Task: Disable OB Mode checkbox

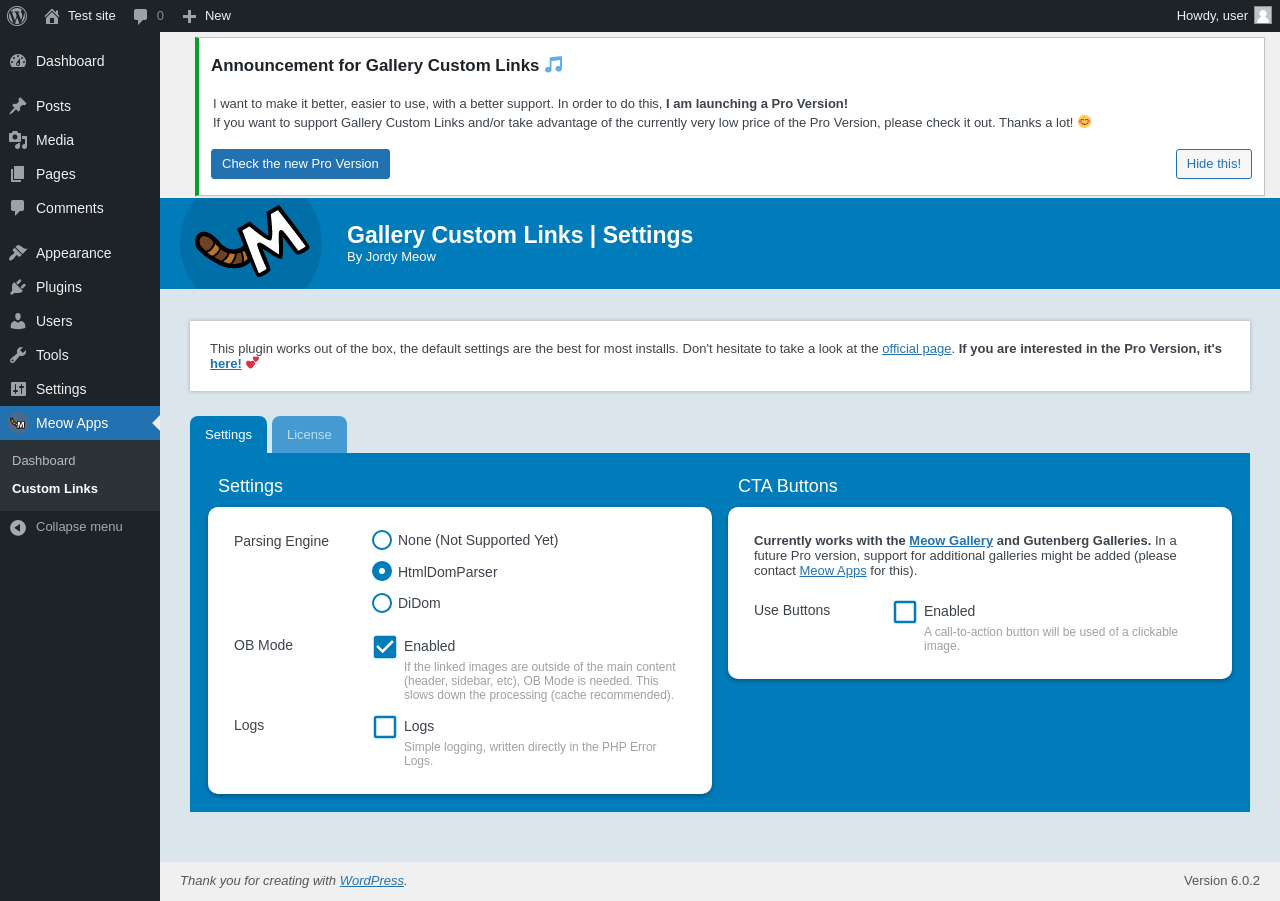Action: pyautogui.click(x=385, y=647)
